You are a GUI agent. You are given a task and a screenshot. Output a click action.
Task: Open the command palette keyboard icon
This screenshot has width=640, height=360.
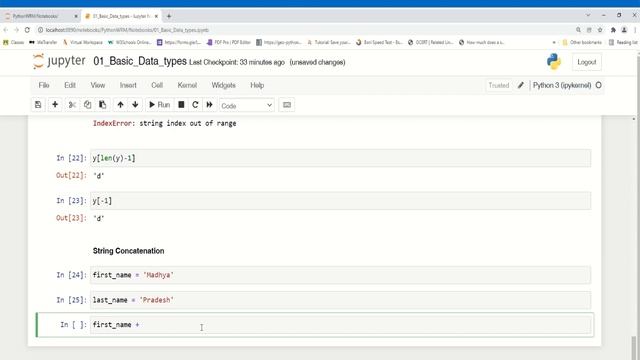tap(287, 105)
